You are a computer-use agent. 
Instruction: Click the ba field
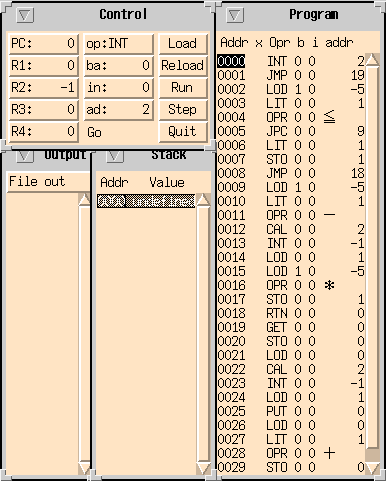(118, 65)
